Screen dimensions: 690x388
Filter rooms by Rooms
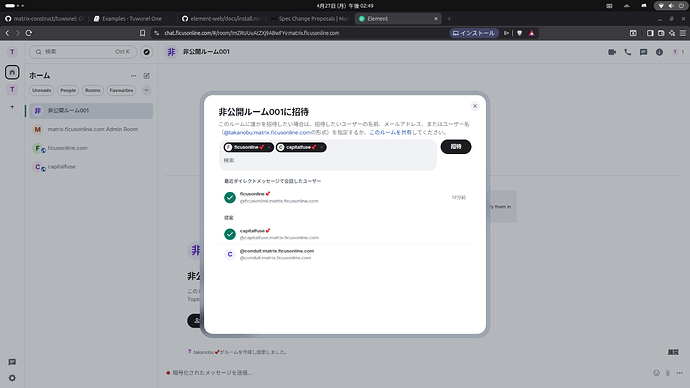coord(92,90)
